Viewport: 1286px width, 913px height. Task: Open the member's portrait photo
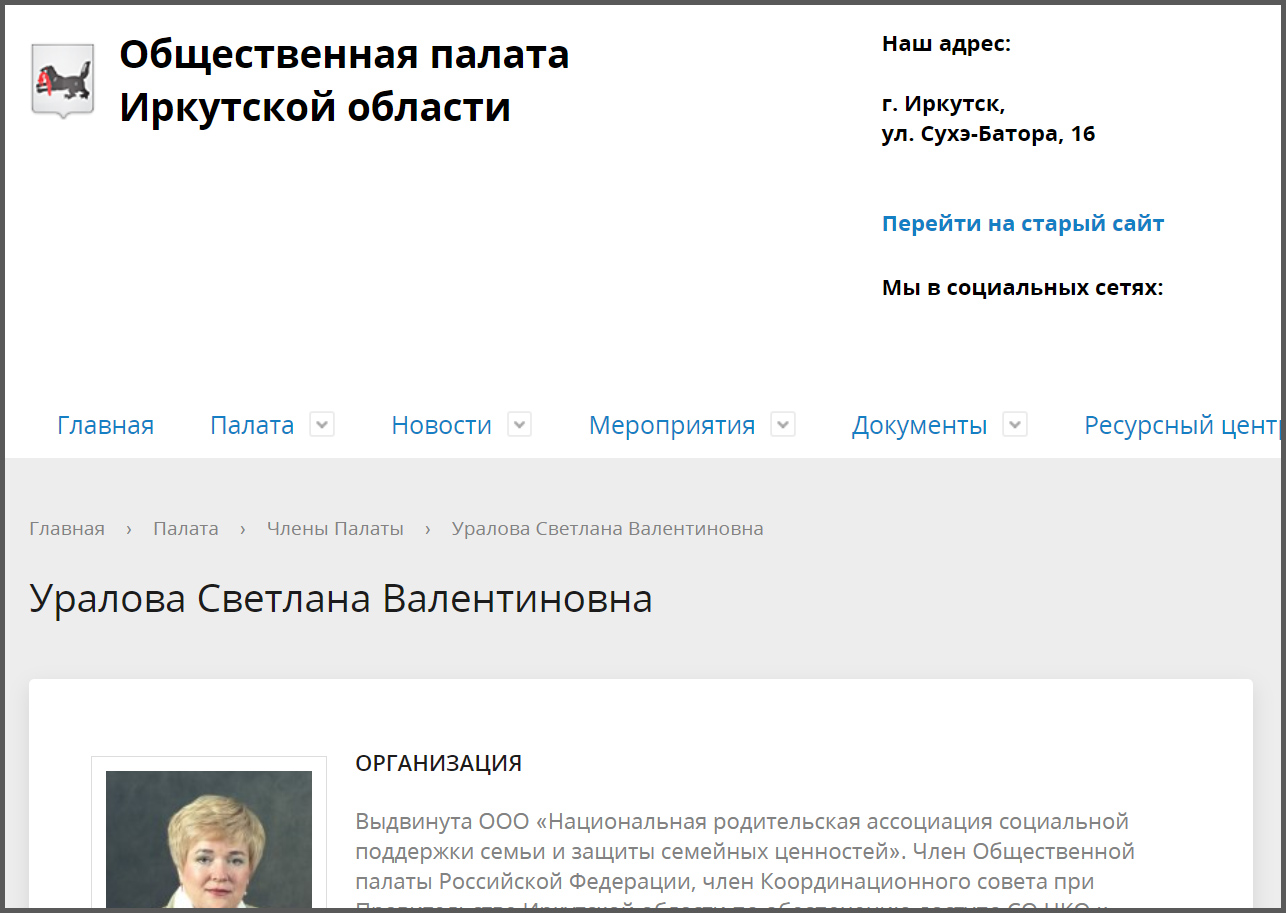click(x=209, y=838)
